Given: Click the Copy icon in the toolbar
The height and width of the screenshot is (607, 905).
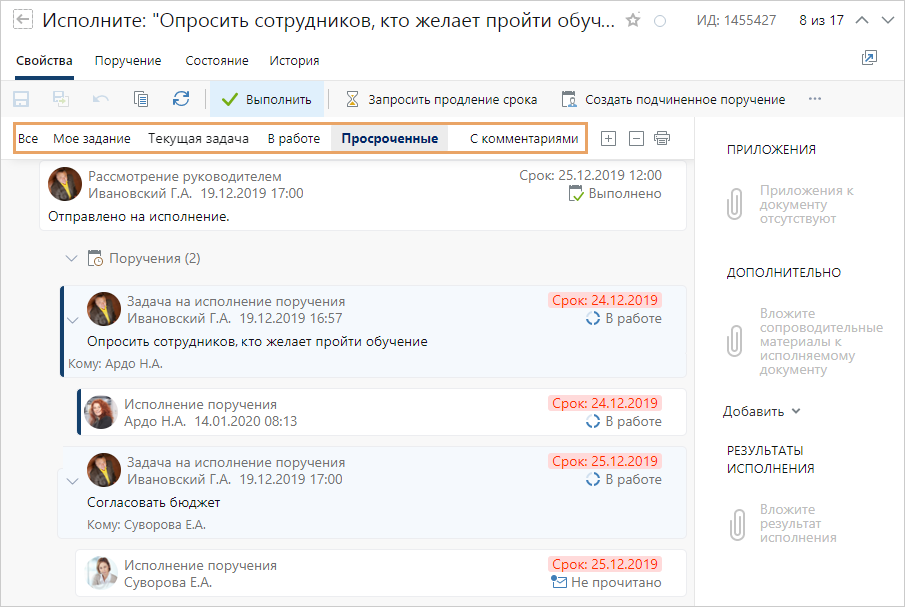Looking at the screenshot, I should coord(141,98).
